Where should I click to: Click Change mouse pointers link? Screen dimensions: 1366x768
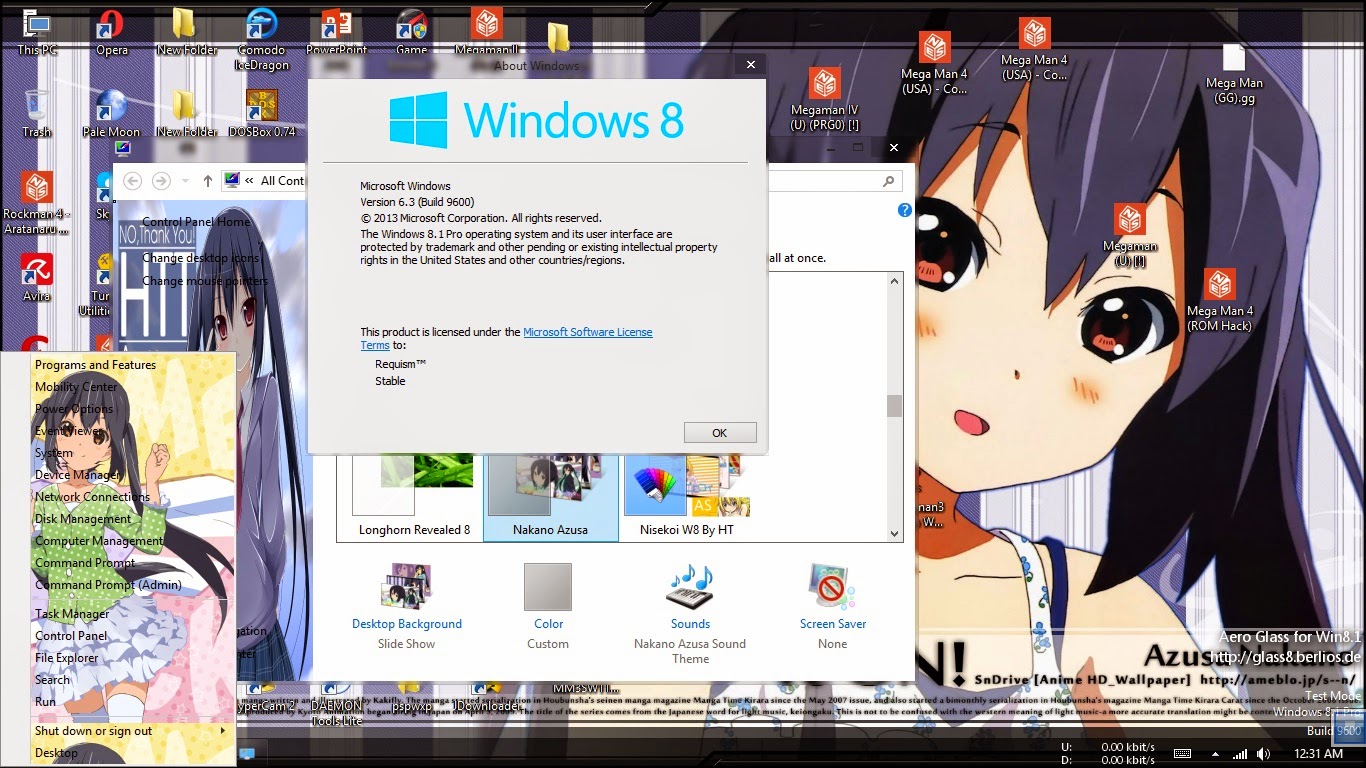(x=205, y=281)
